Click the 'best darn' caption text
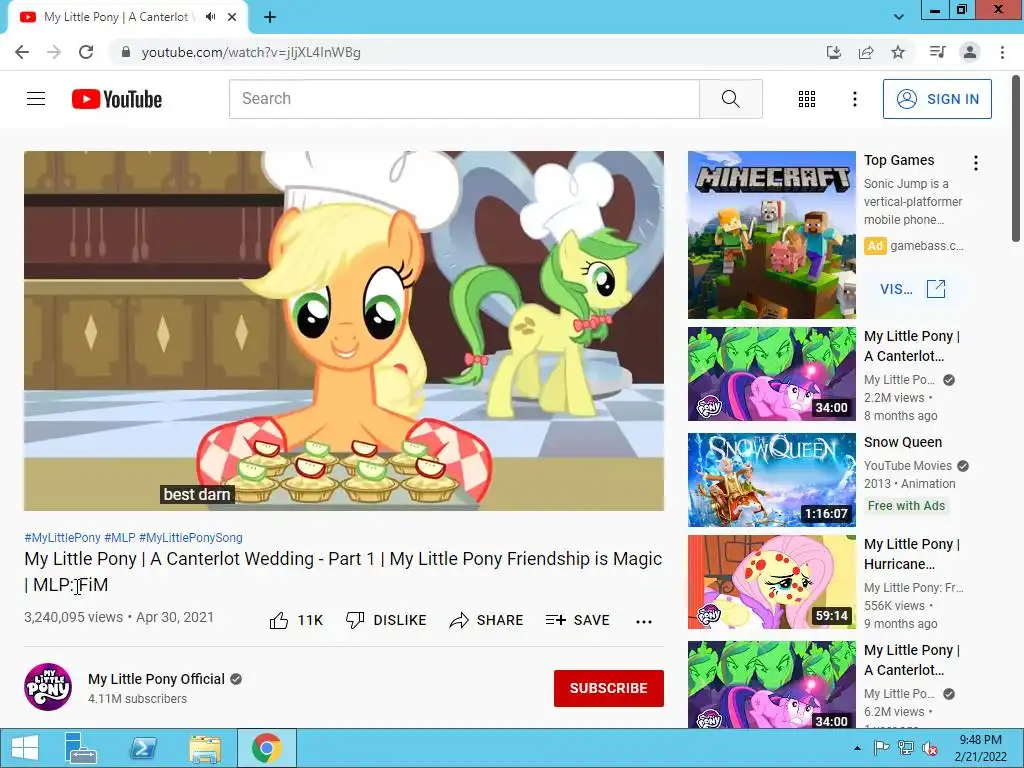 197,494
